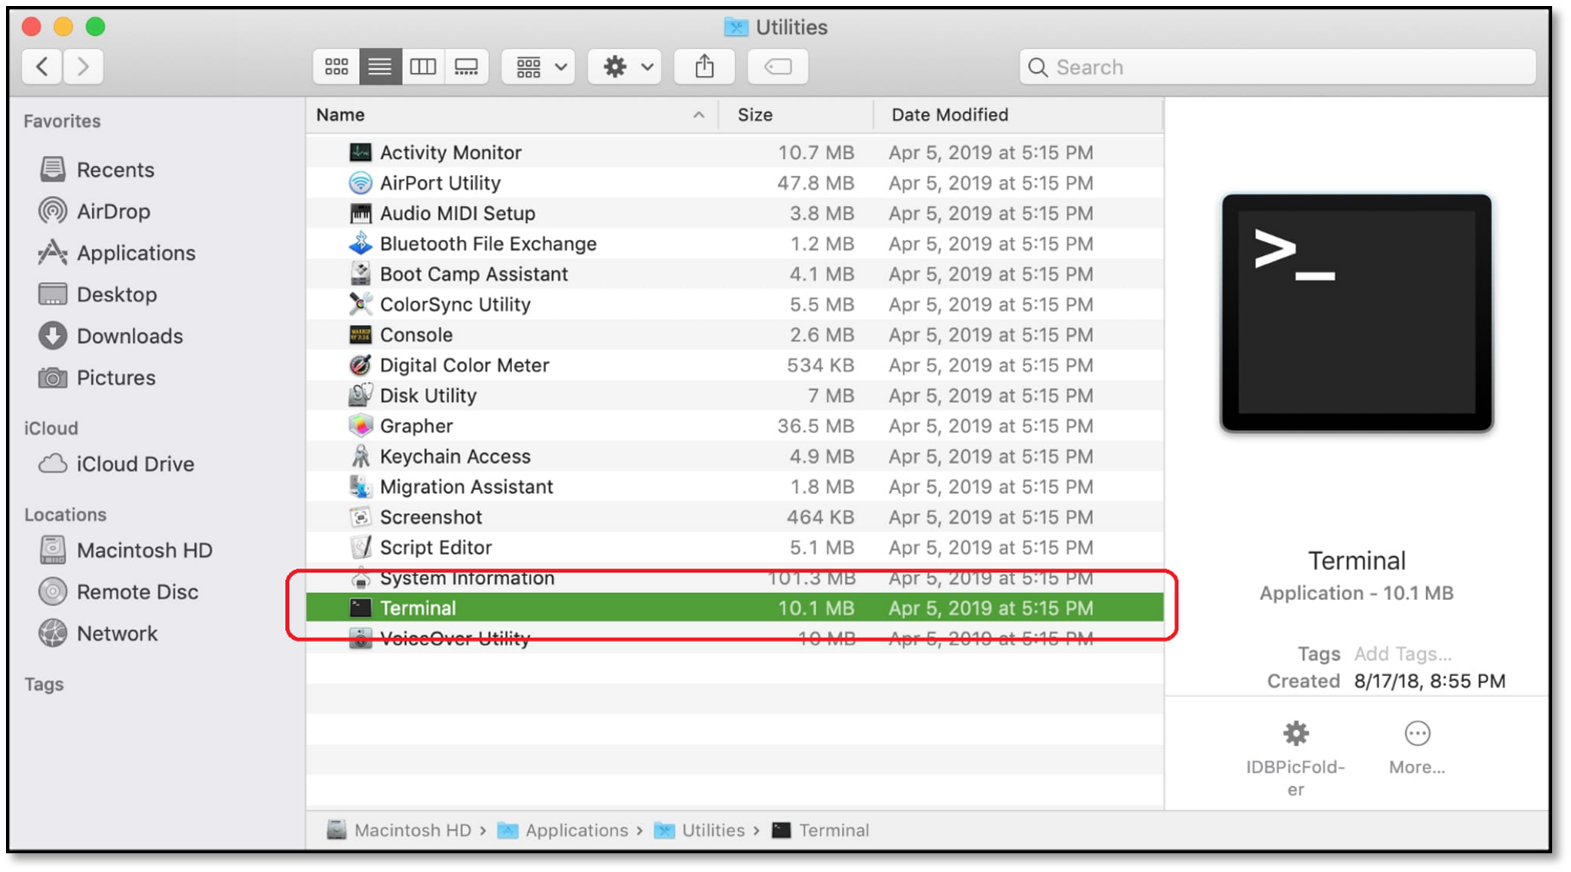Click Macintosh HD in the path bar
This screenshot has width=1571, height=872.
[x=399, y=830]
